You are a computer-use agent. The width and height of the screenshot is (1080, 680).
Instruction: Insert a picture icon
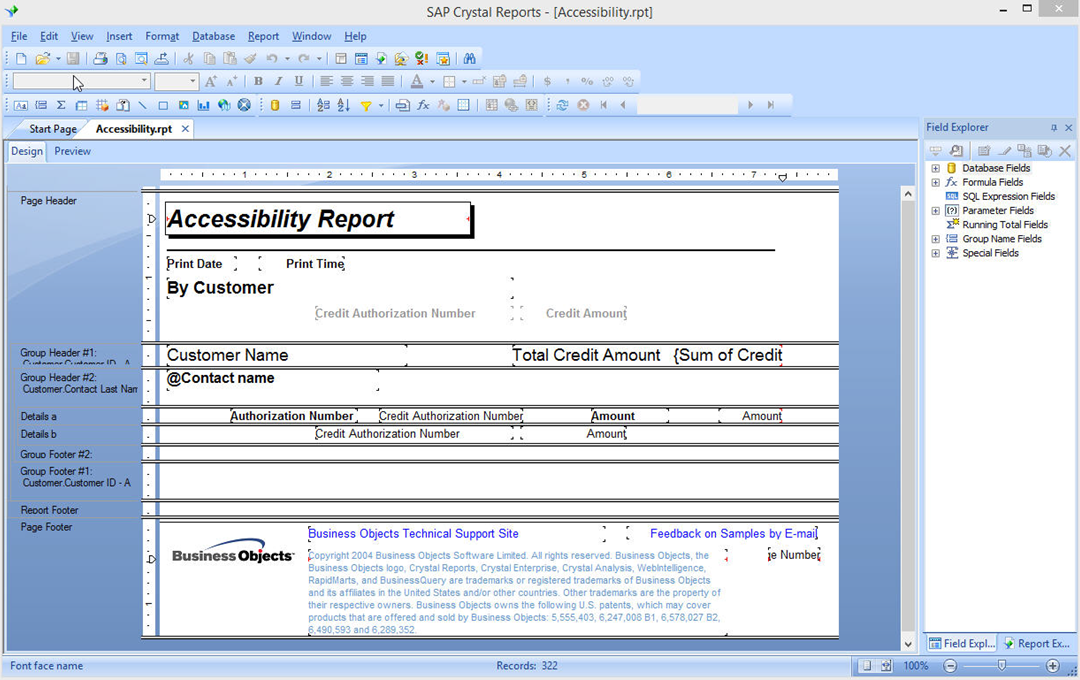point(183,105)
